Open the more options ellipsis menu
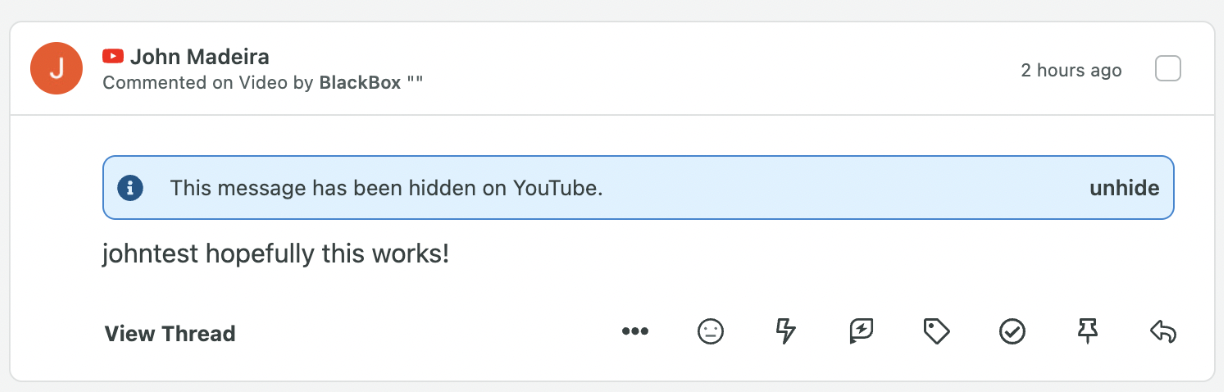Viewport: 1224px width, 392px height. [x=635, y=332]
